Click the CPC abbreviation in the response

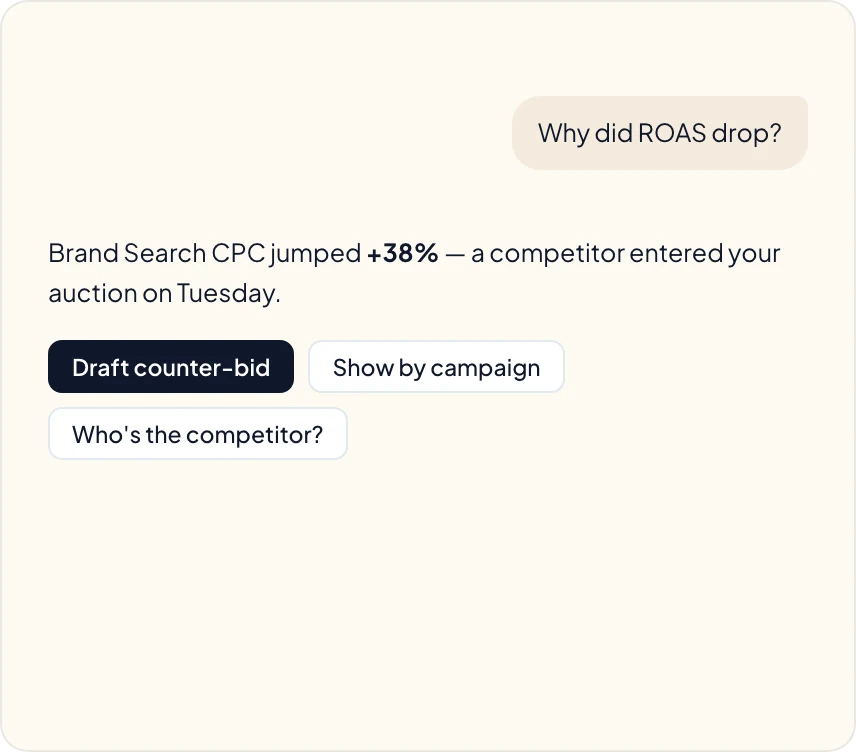point(238,253)
